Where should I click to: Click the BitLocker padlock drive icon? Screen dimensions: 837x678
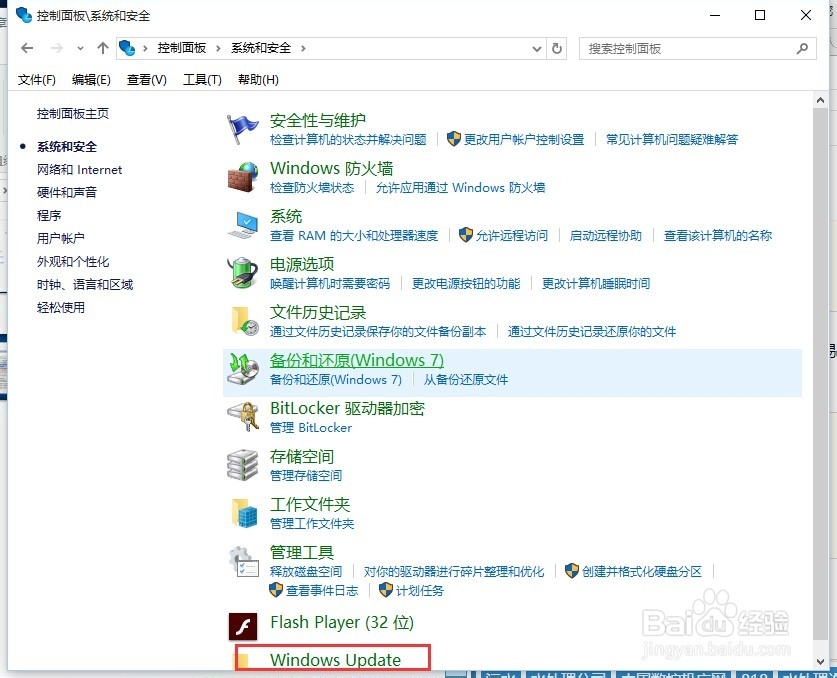243,417
